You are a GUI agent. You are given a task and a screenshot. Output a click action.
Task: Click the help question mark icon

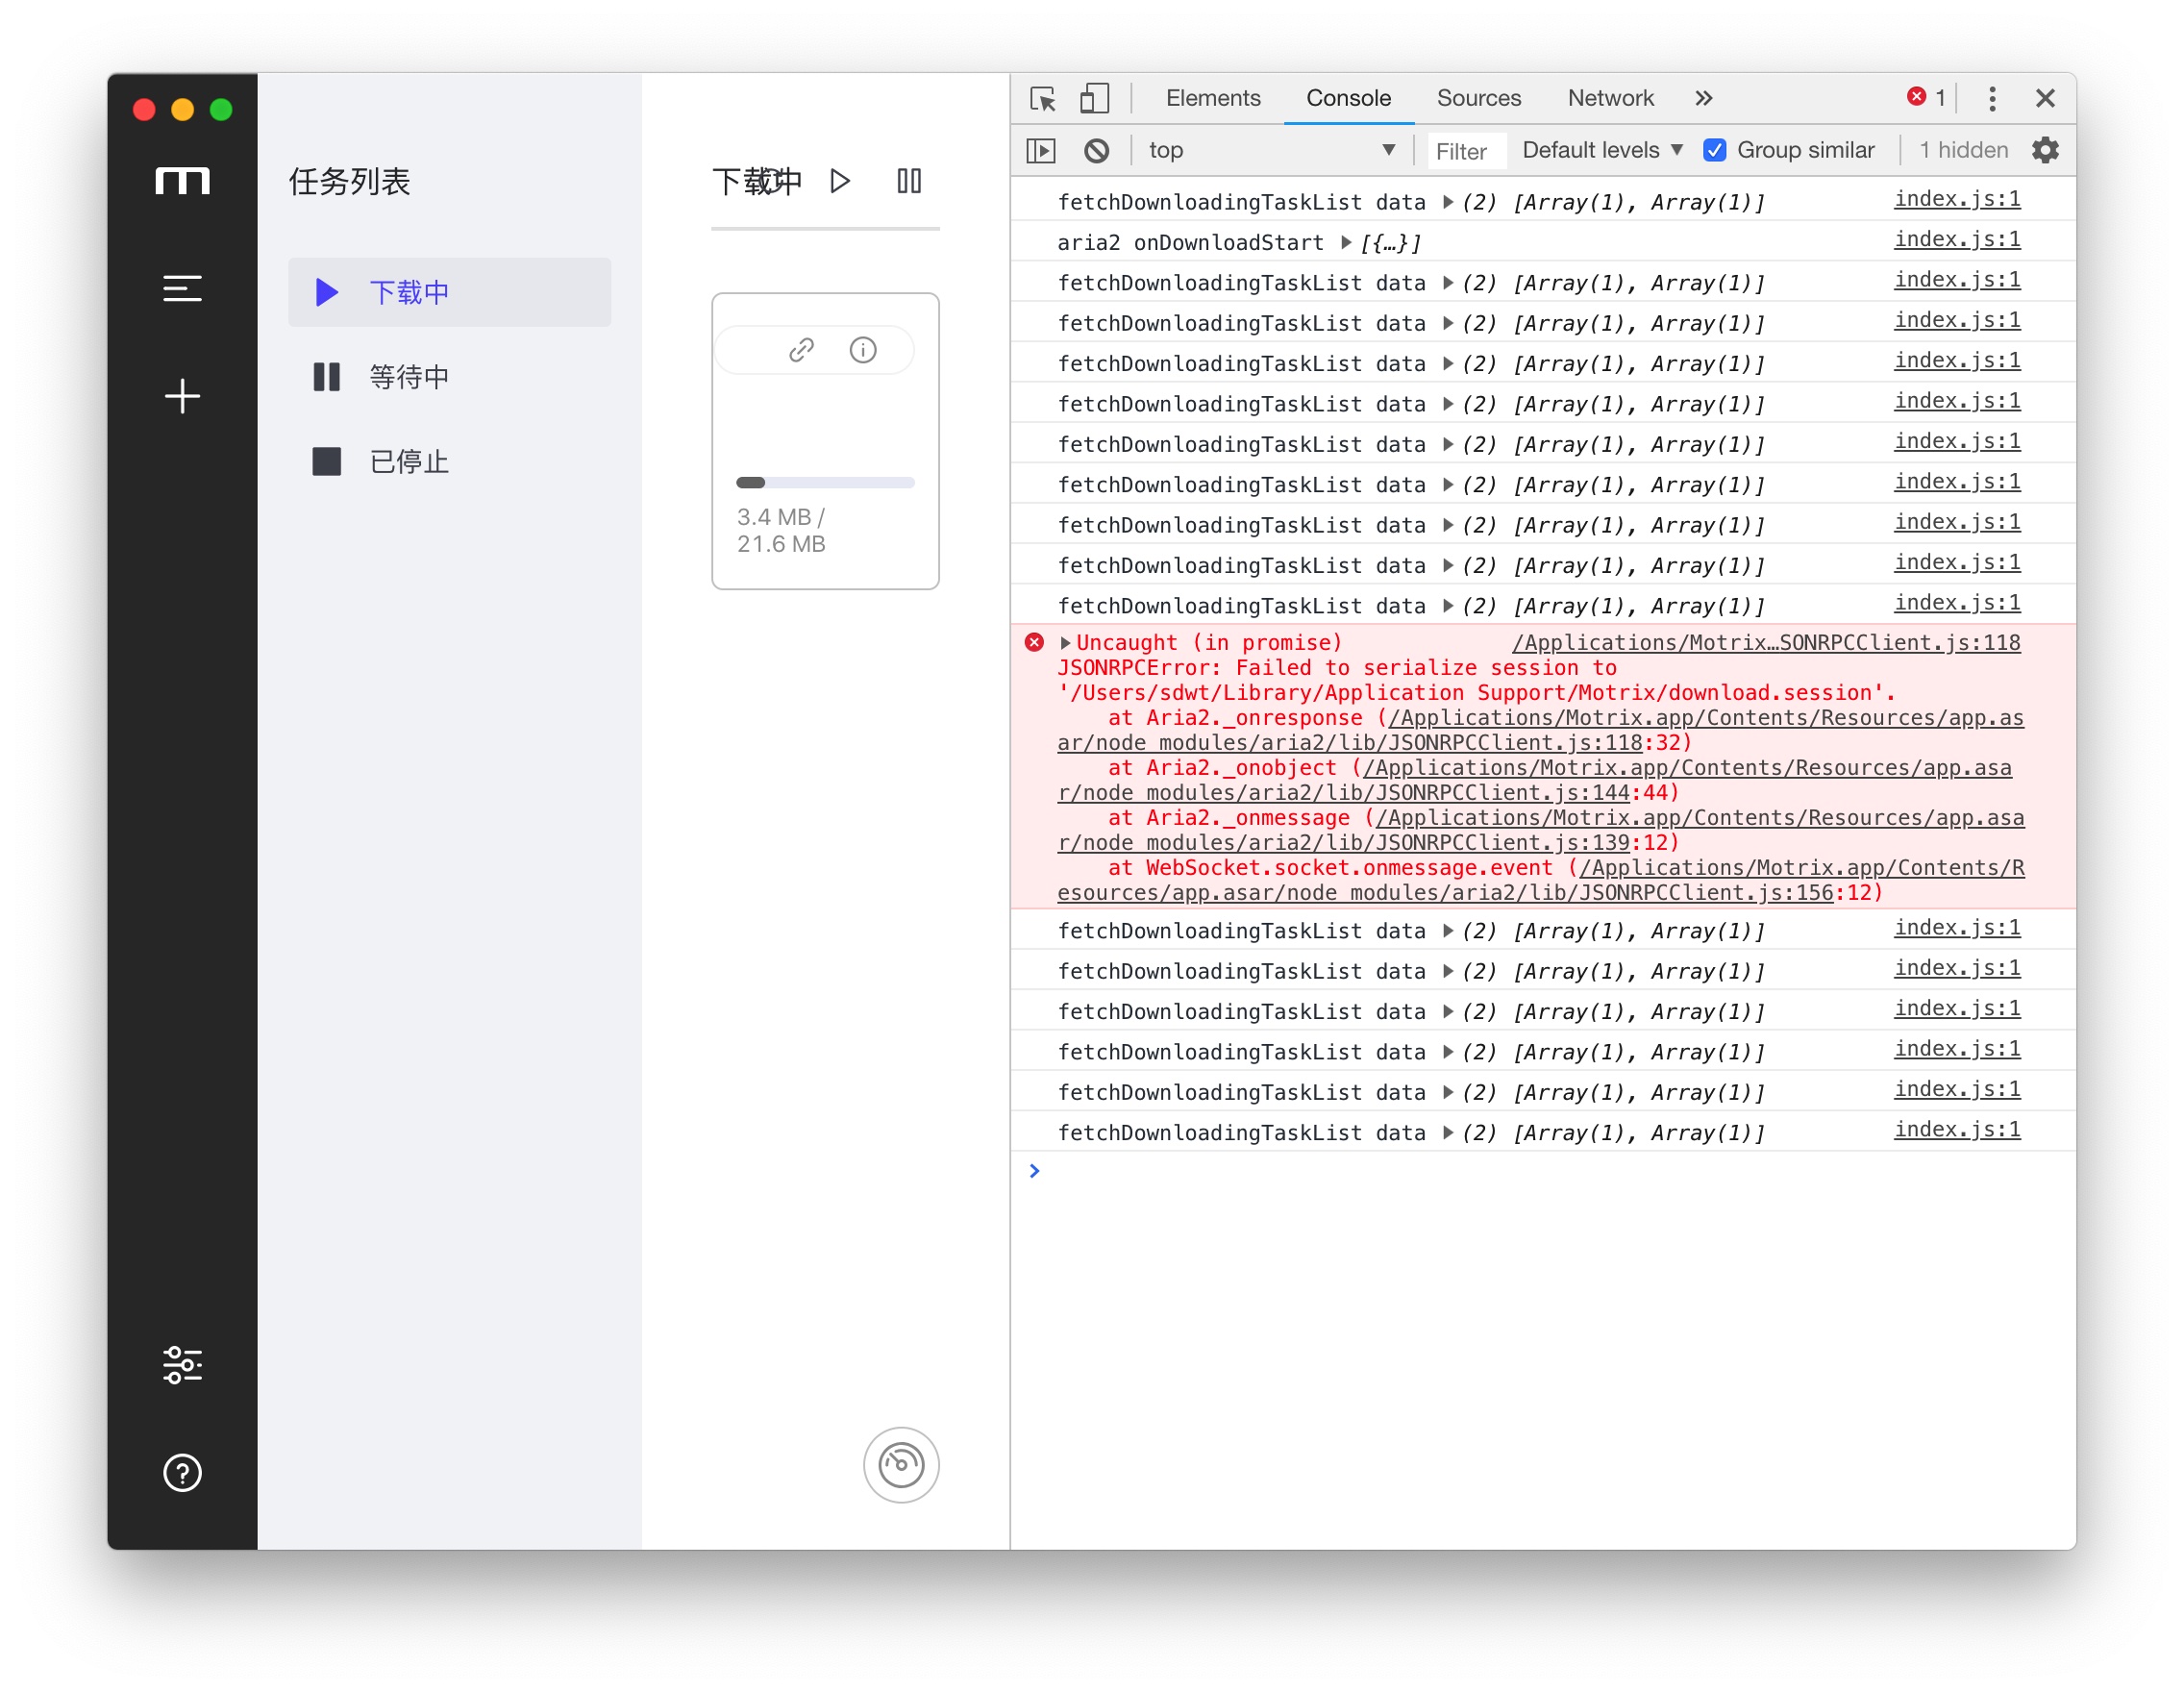click(x=182, y=1473)
